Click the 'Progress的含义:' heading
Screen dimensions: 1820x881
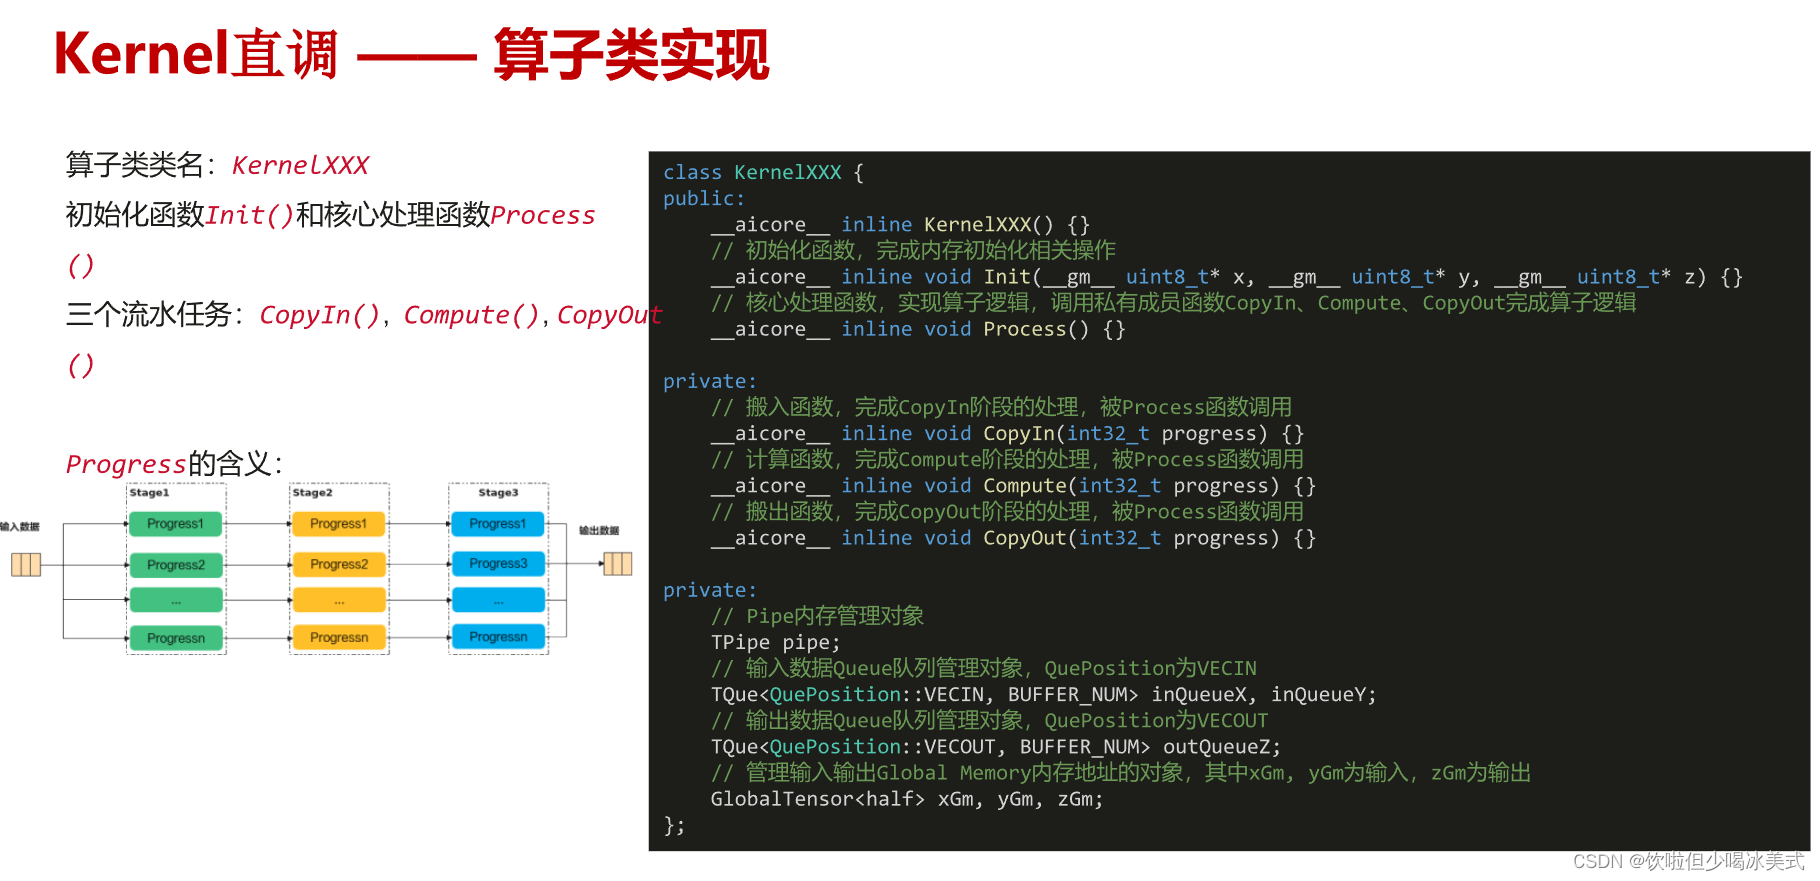pyautogui.click(x=174, y=464)
